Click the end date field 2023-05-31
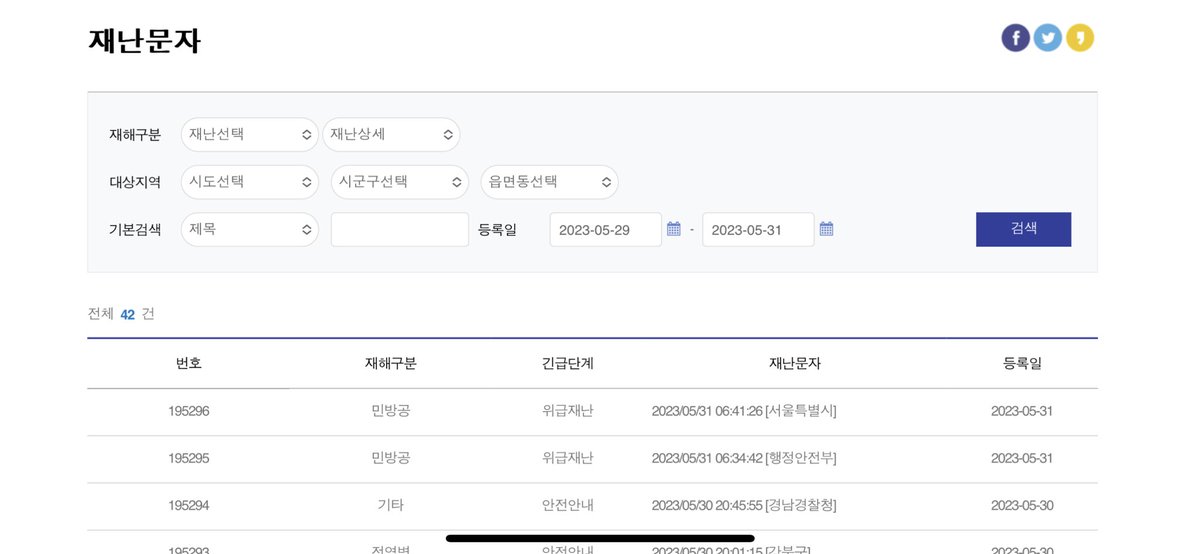Viewport: 1200px width, 554px height. [758, 229]
